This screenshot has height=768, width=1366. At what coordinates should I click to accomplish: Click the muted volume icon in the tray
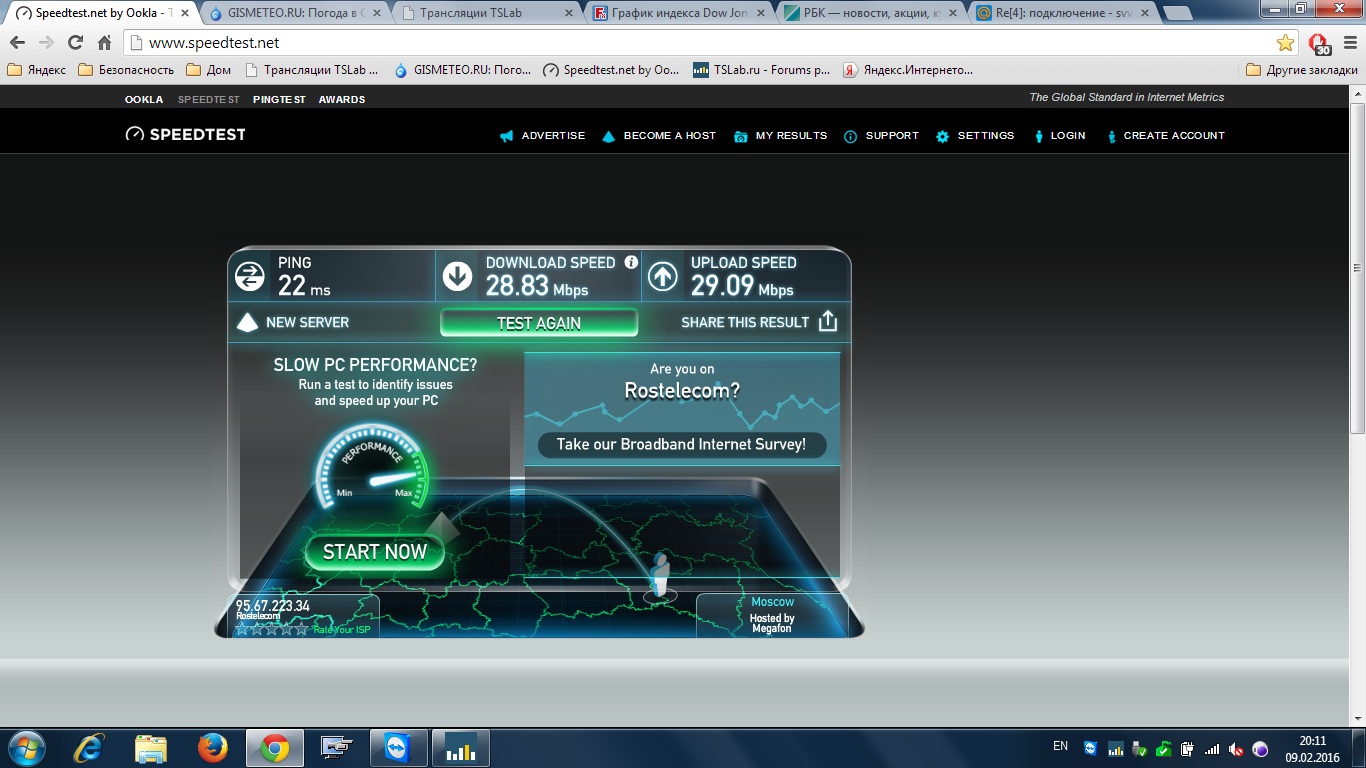tap(1236, 749)
